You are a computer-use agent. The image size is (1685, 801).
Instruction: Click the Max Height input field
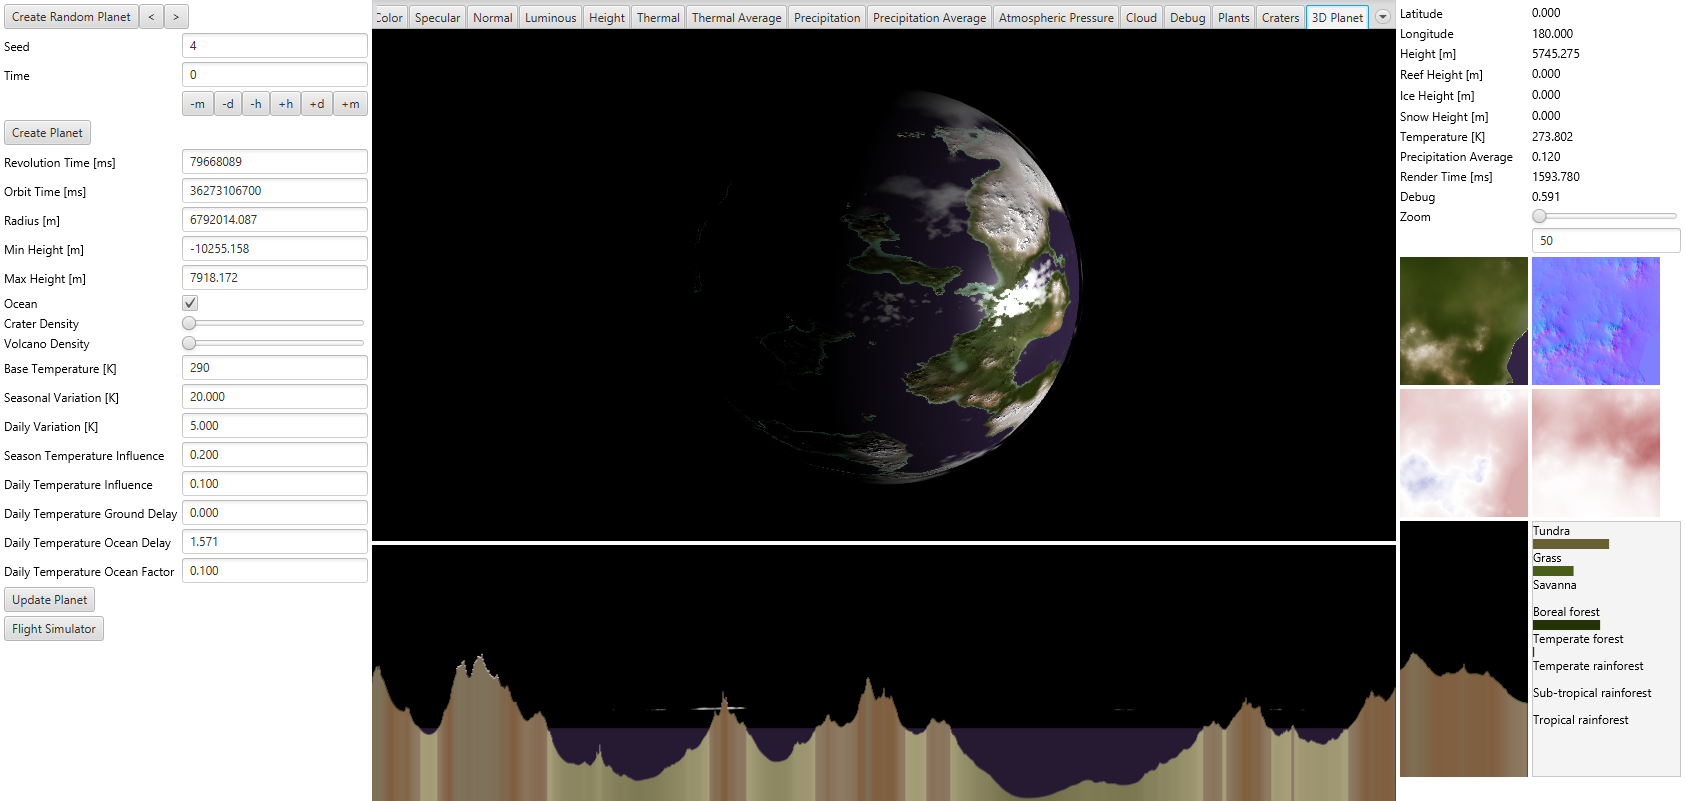coord(274,278)
